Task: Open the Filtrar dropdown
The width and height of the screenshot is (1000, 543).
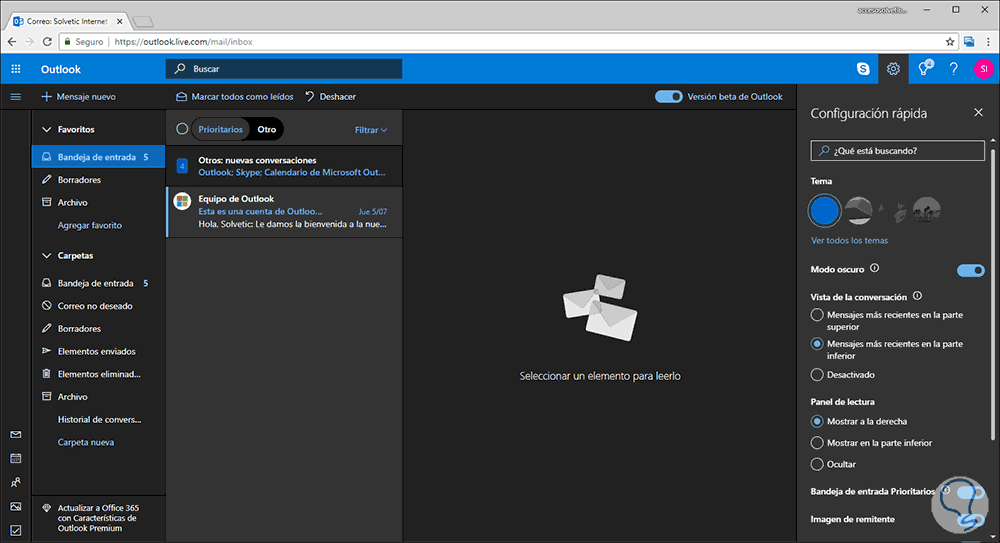Action: point(371,130)
